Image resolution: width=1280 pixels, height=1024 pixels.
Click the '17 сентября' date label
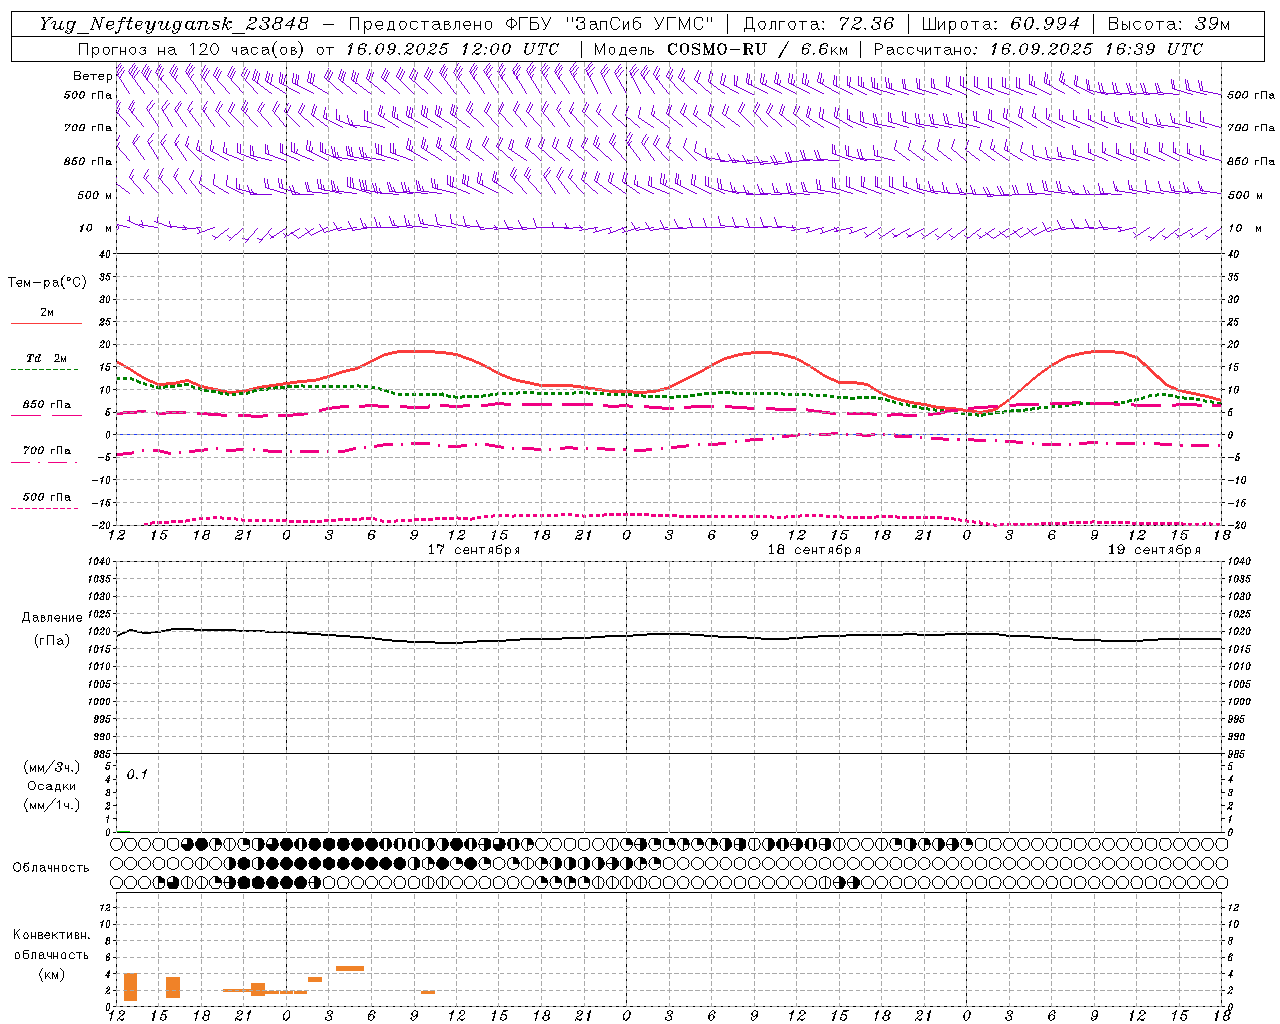pyautogui.click(x=474, y=550)
